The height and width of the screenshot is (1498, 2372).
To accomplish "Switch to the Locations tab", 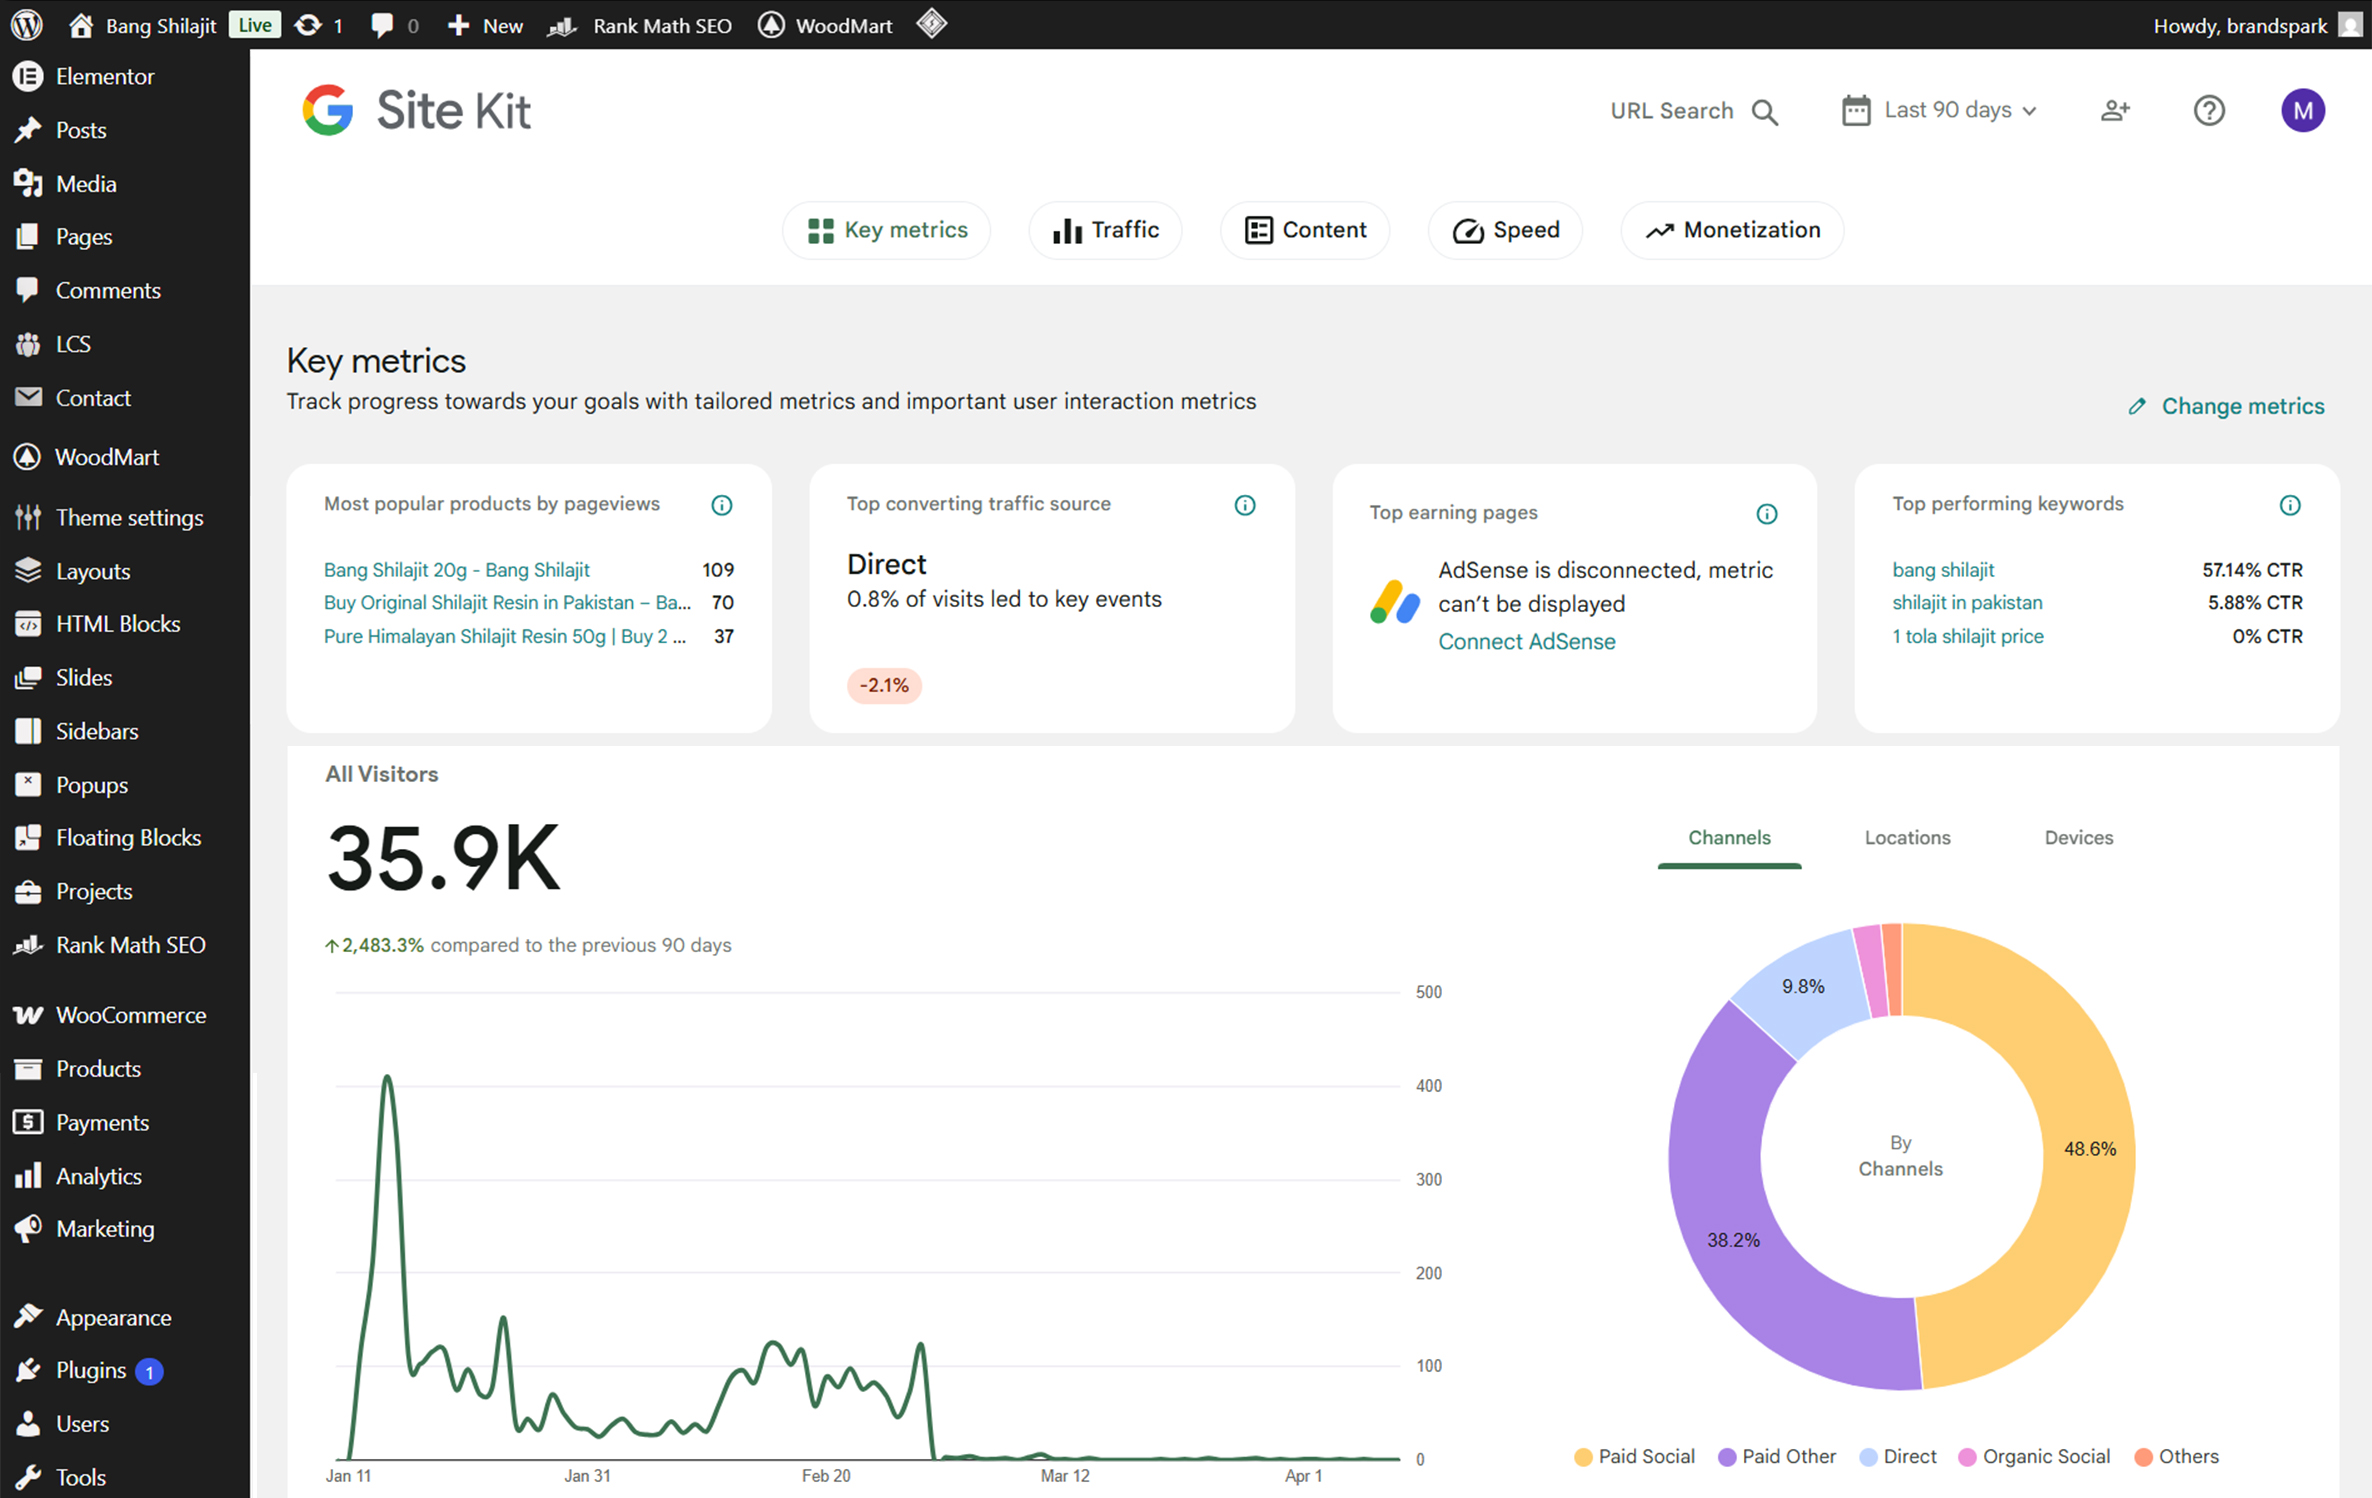I will pyautogui.click(x=1907, y=838).
